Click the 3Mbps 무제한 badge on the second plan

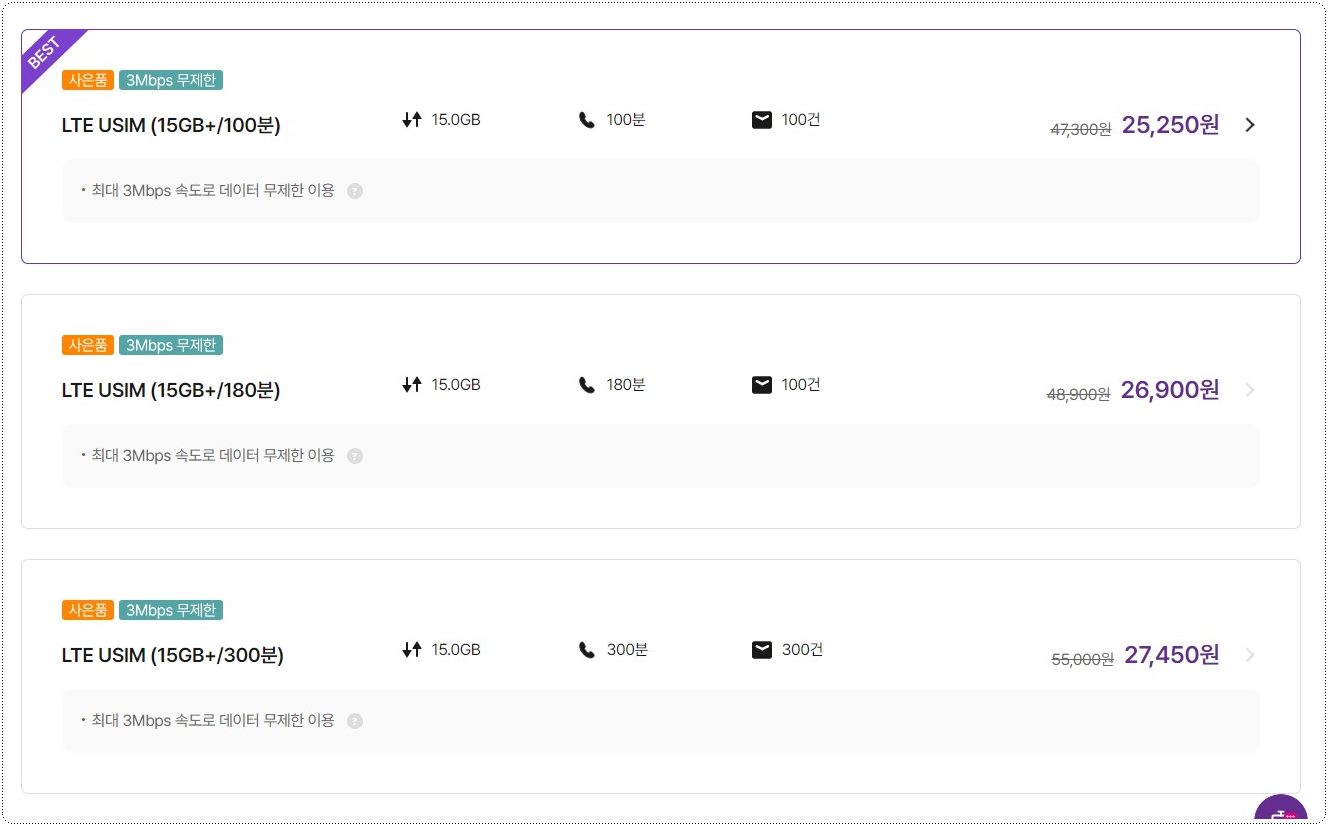tap(171, 344)
